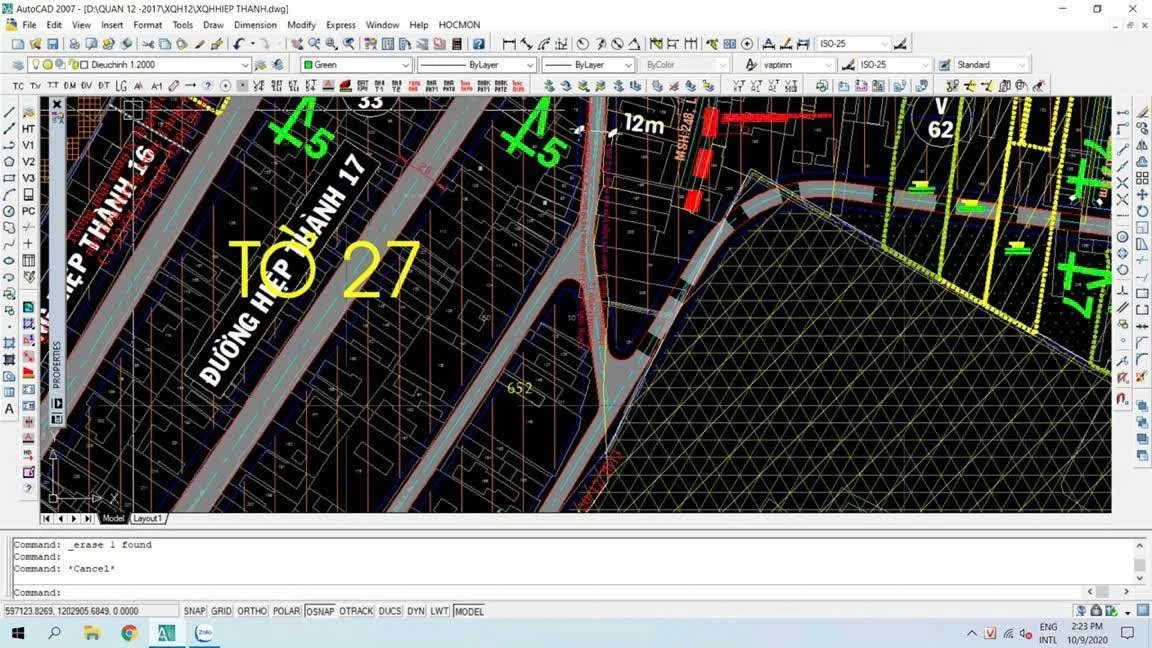Image resolution: width=1152 pixels, height=648 pixels.
Task: Open Chrome from the Windows taskbar
Action: 129,633
